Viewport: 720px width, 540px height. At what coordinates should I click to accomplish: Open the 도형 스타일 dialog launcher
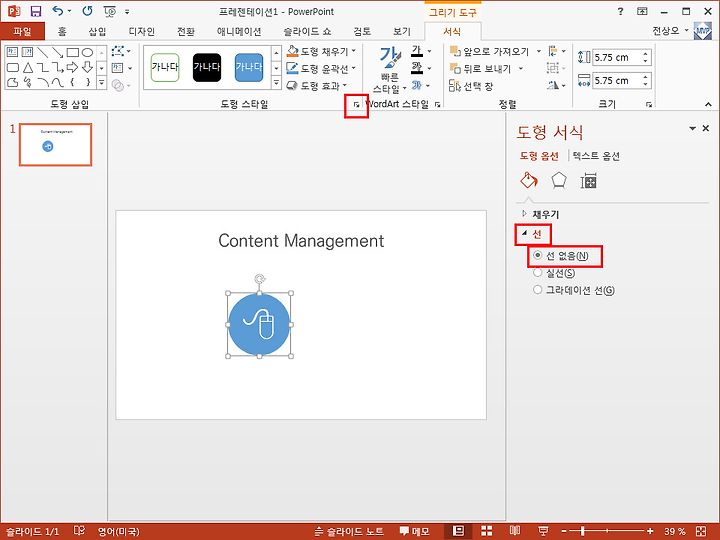pos(356,105)
